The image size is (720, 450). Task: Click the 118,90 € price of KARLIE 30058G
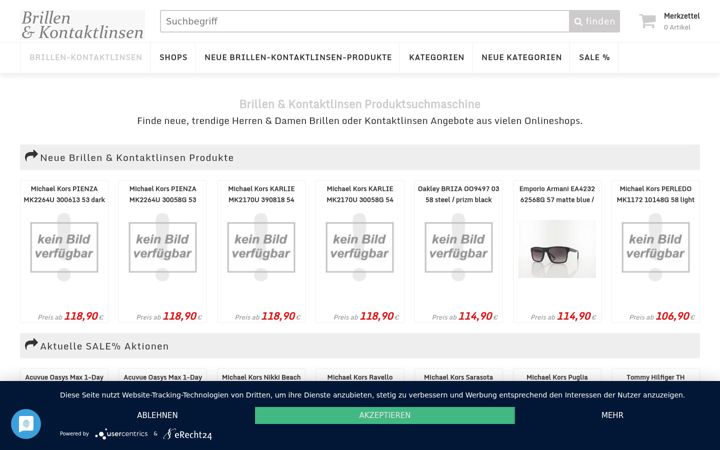379,316
